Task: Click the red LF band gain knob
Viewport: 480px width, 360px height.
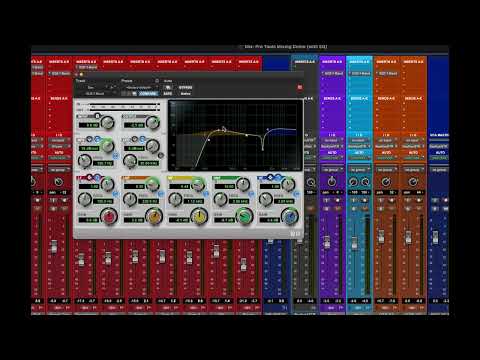Action: pyautogui.click(x=109, y=216)
